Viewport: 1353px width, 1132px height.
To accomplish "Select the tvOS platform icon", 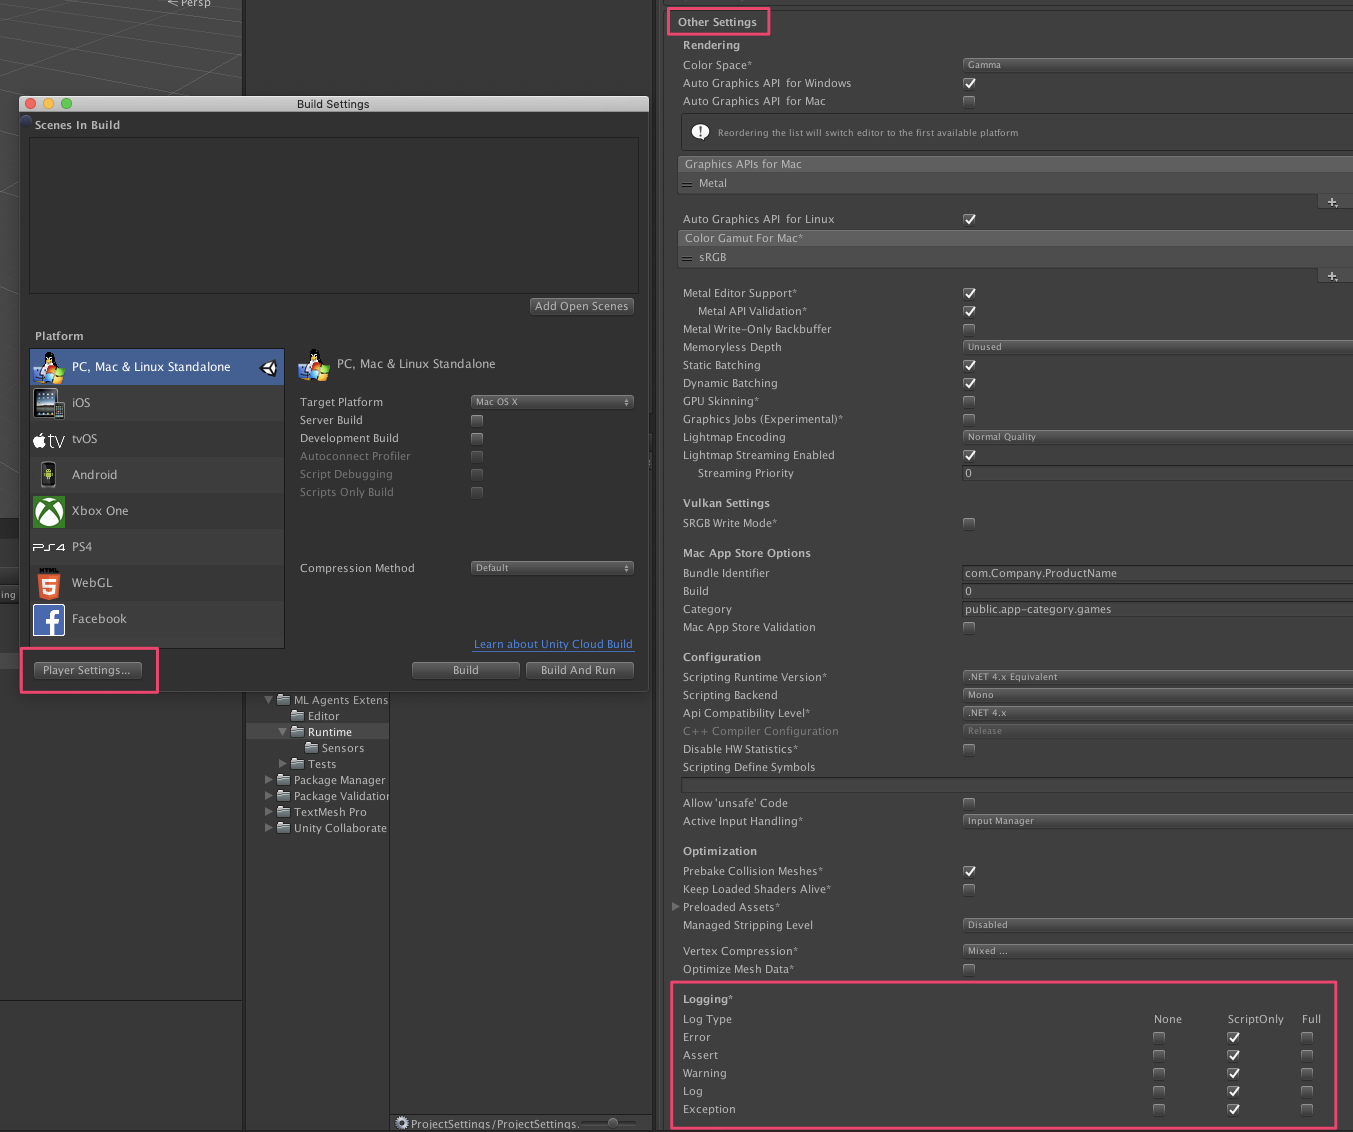I will pos(48,439).
